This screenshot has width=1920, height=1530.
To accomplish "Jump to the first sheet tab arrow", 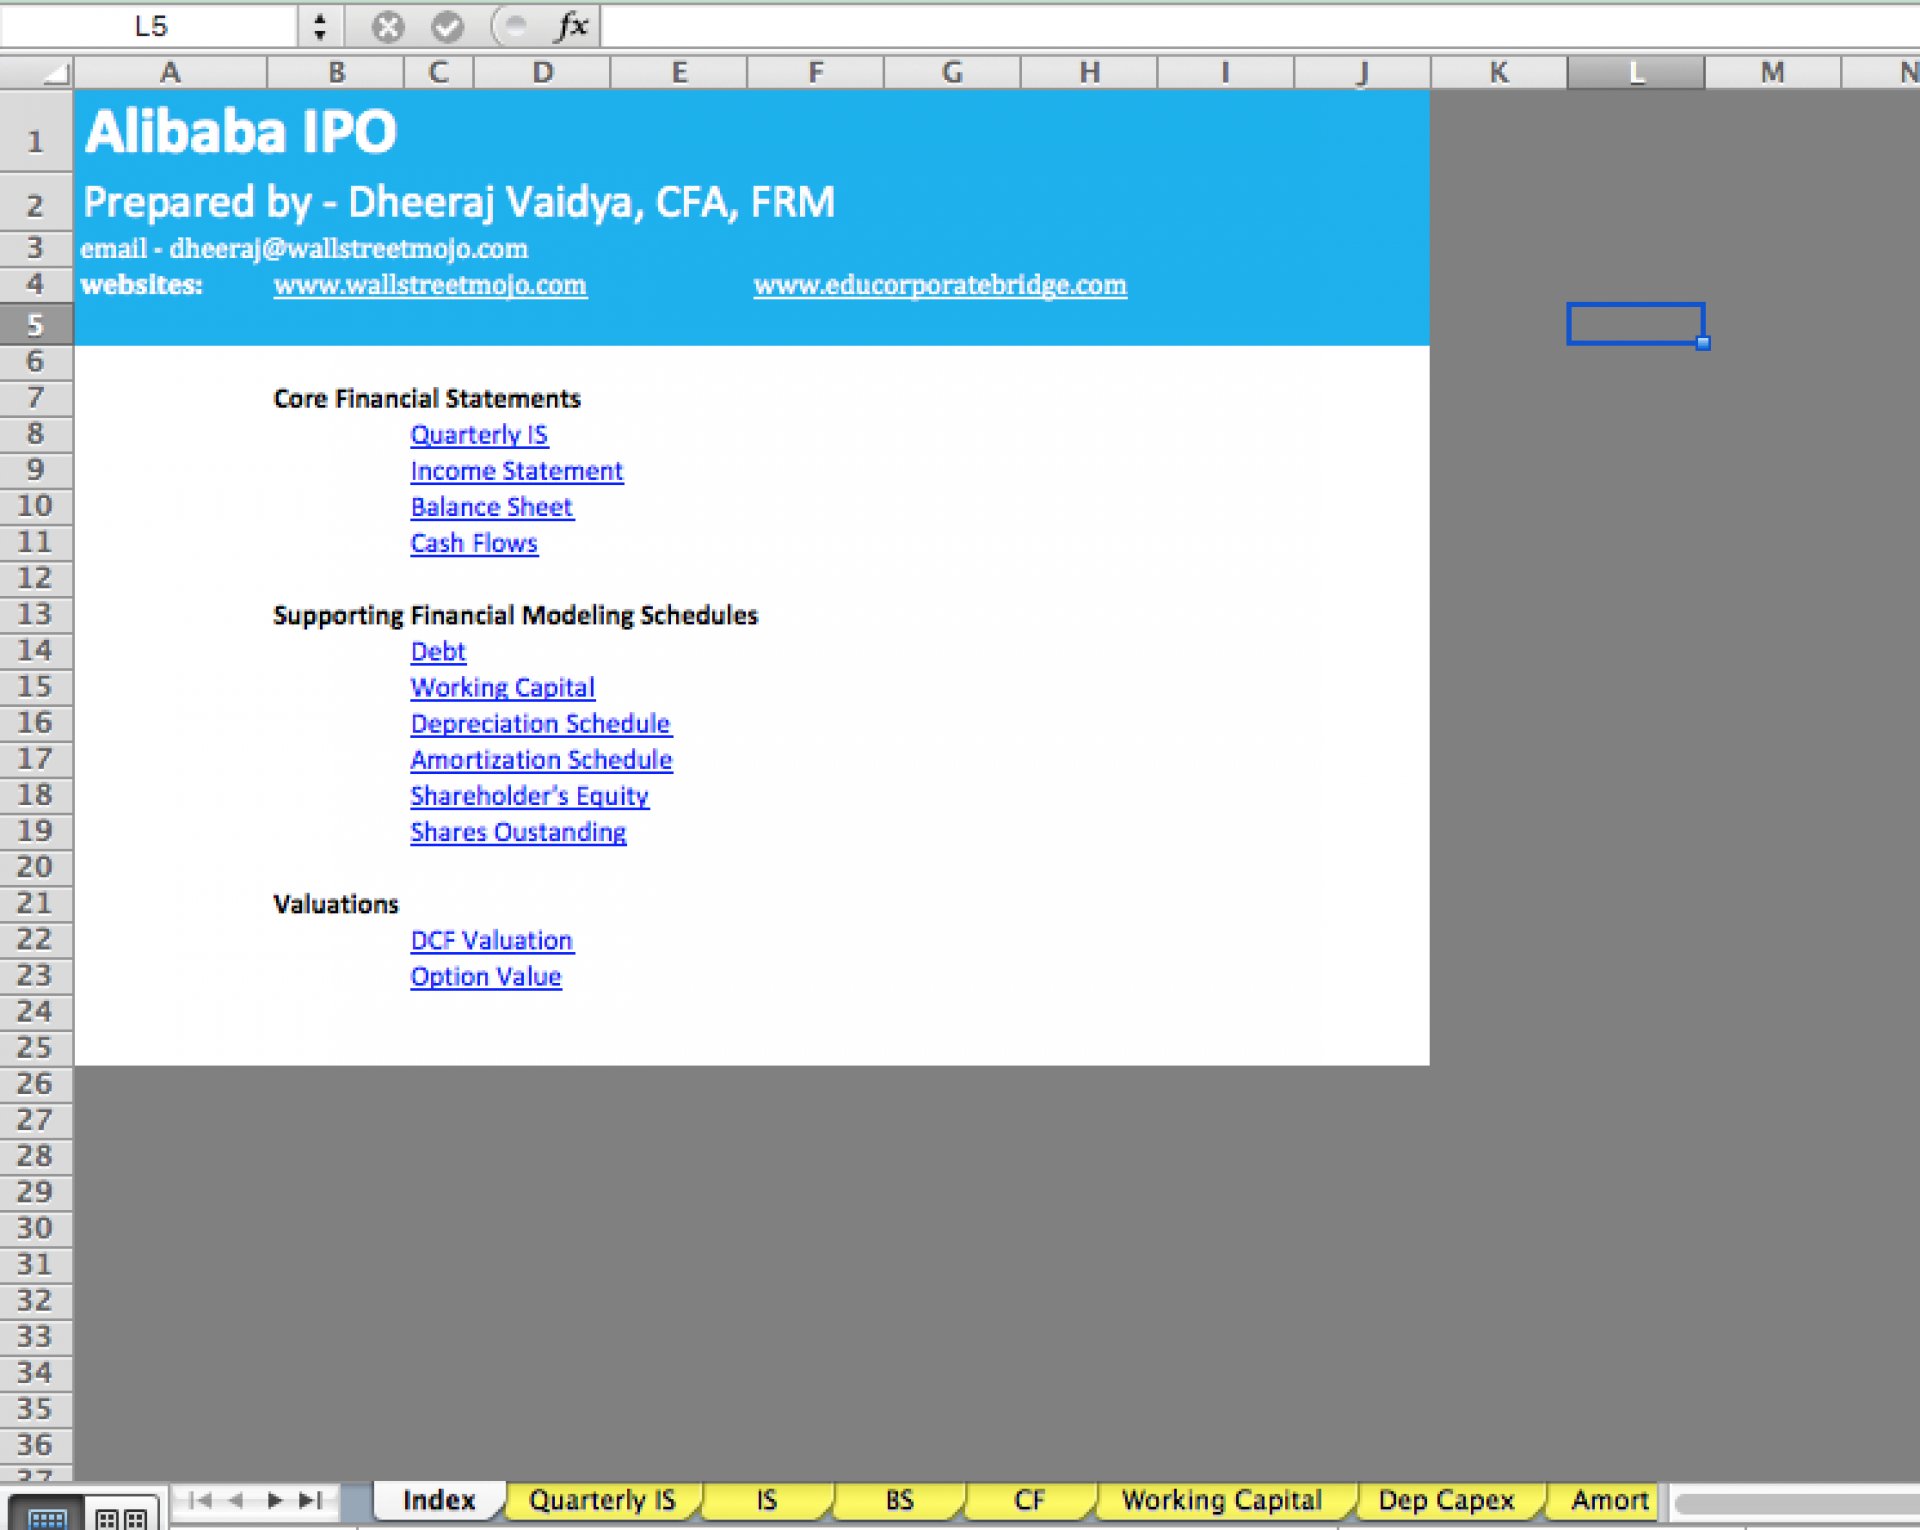I will (x=200, y=1500).
